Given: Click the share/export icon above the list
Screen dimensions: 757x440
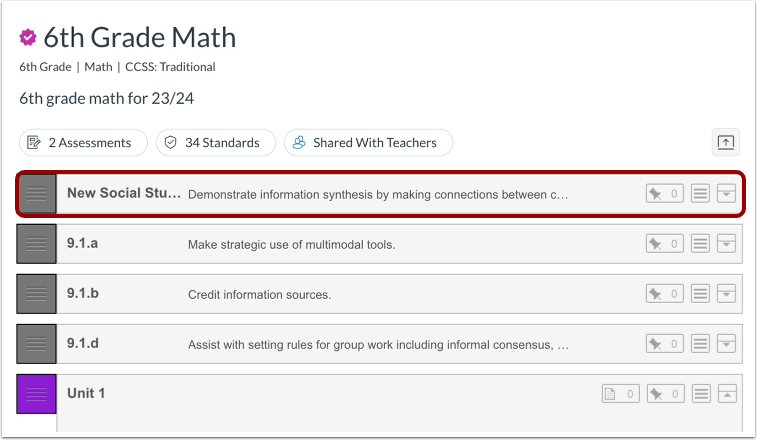Looking at the screenshot, I should [x=726, y=143].
